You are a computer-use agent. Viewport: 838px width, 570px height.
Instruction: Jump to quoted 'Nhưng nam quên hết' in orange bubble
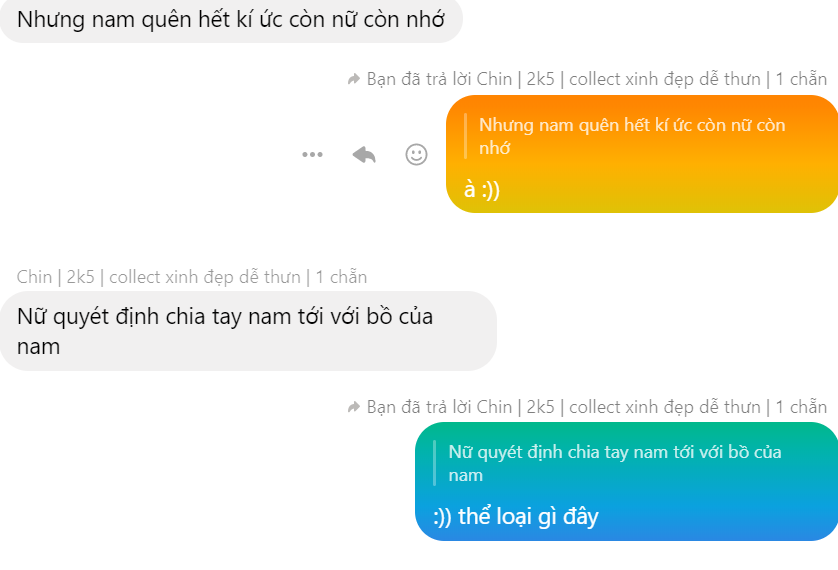coord(632,136)
